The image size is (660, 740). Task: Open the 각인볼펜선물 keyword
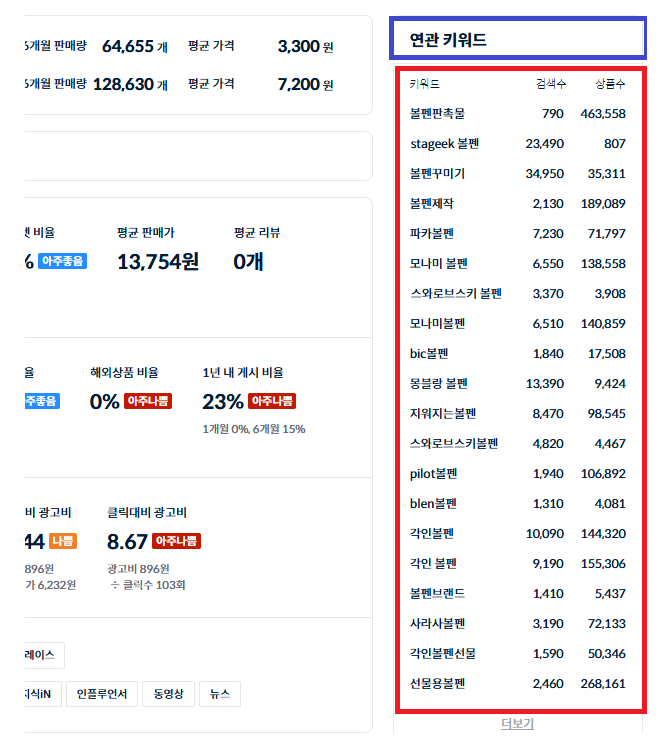pos(443,654)
